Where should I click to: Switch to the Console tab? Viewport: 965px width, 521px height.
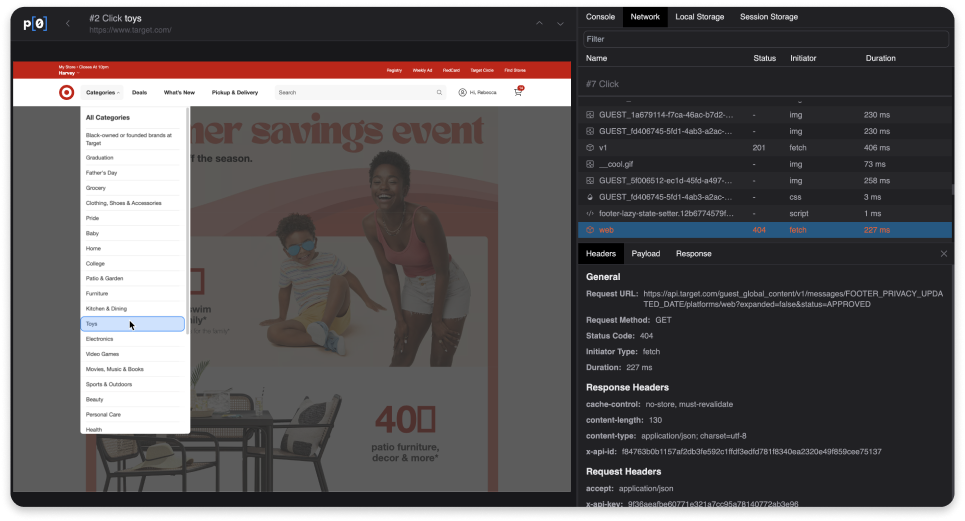point(600,17)
